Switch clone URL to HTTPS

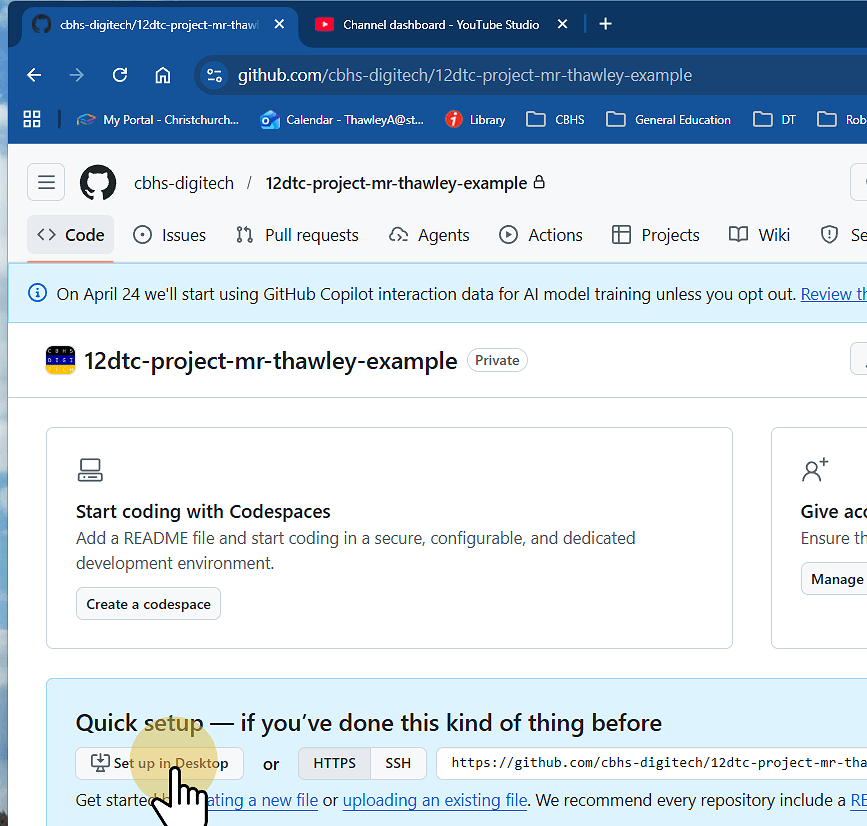click(334, 762)
